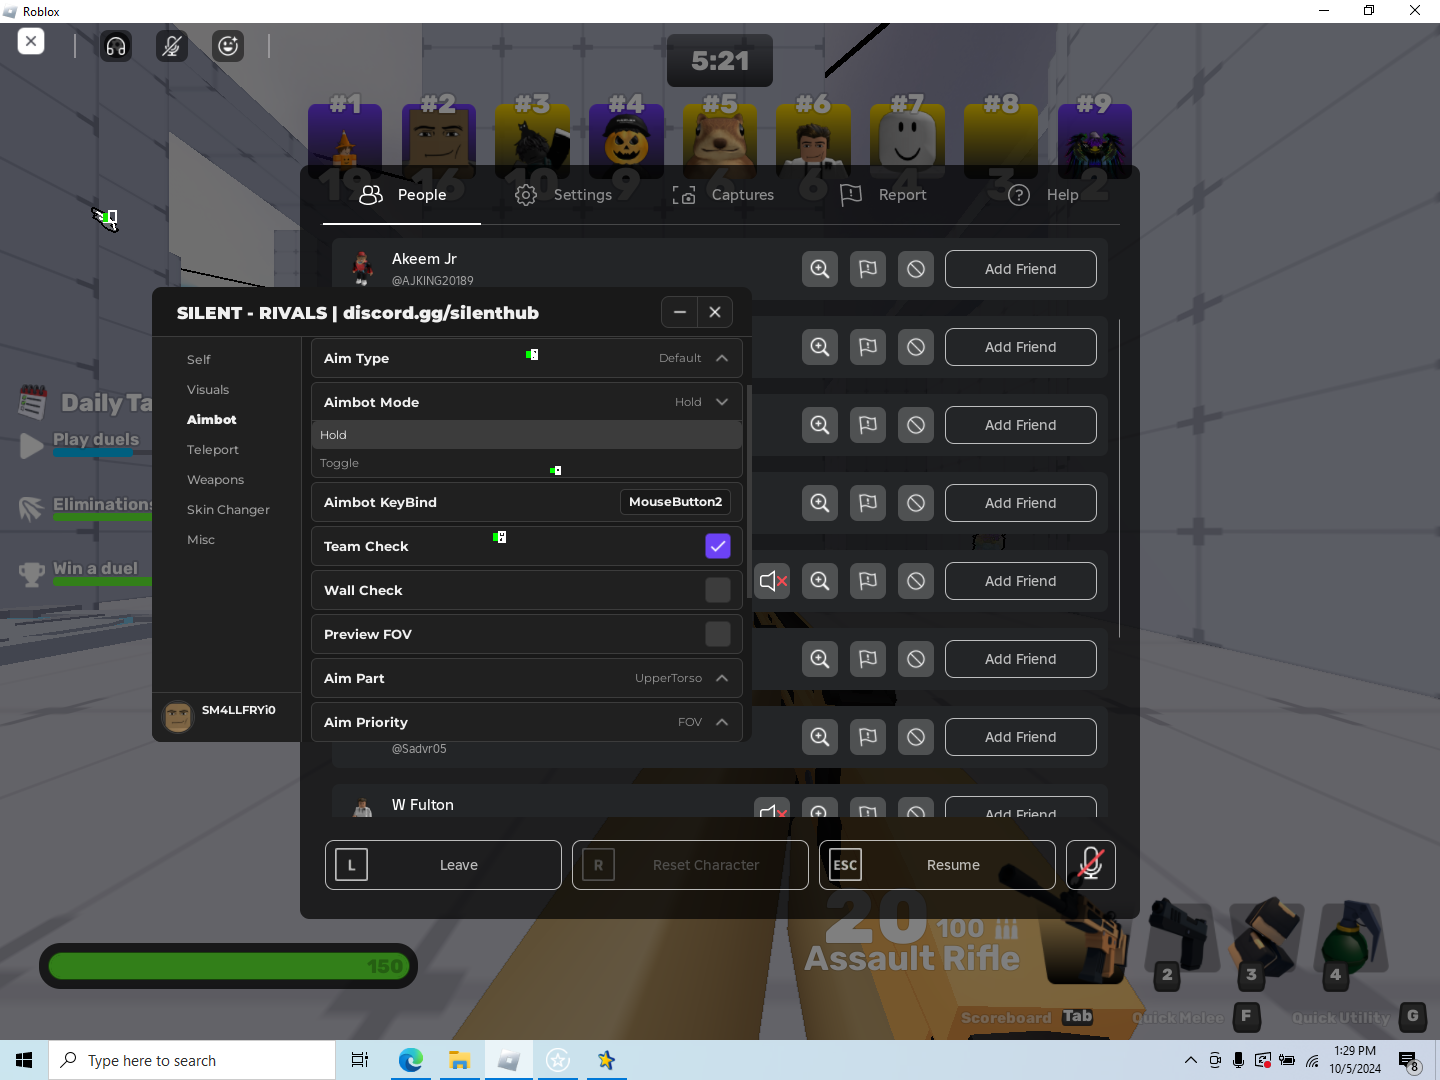1440x1080 pixels.
Task: Switch to the People tab
Action: tap(402, 195)
